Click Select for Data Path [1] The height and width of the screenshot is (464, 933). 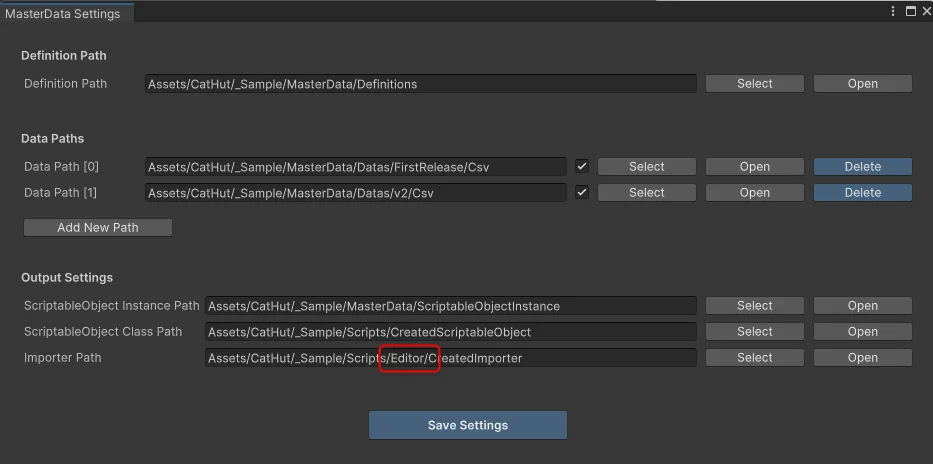click(646, 193)
